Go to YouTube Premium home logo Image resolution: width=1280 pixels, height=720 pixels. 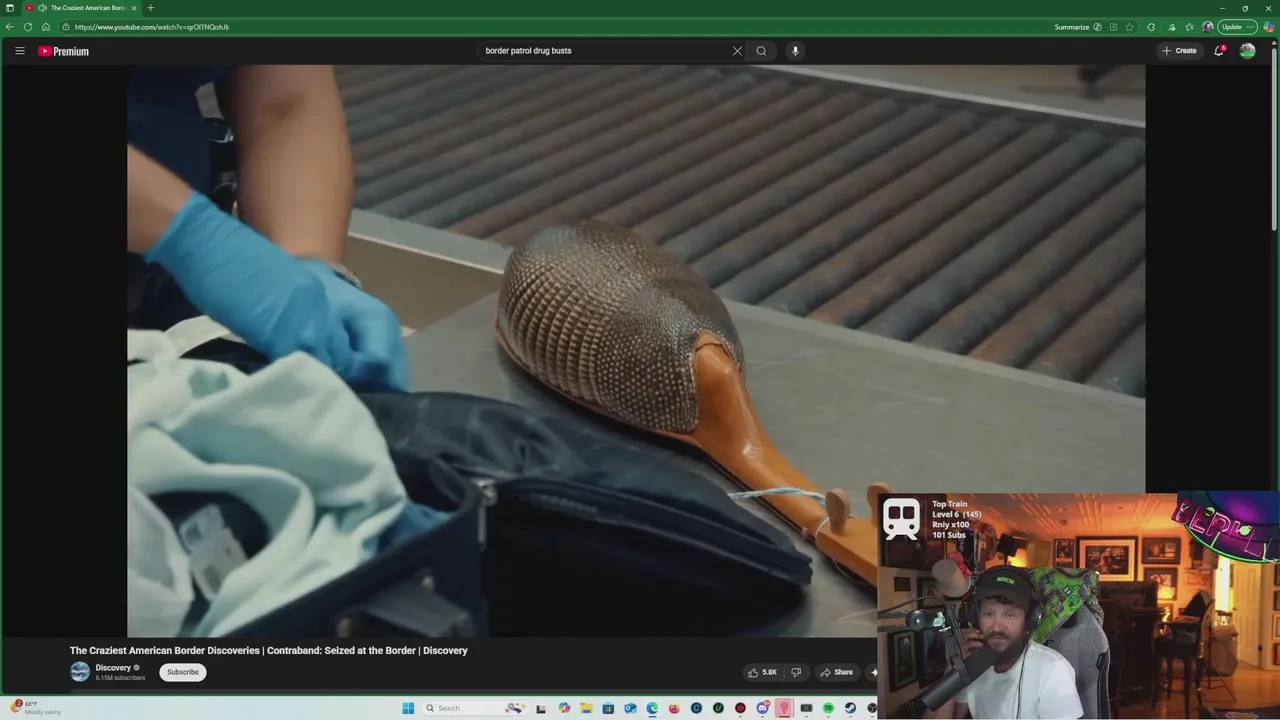[63, 51]
